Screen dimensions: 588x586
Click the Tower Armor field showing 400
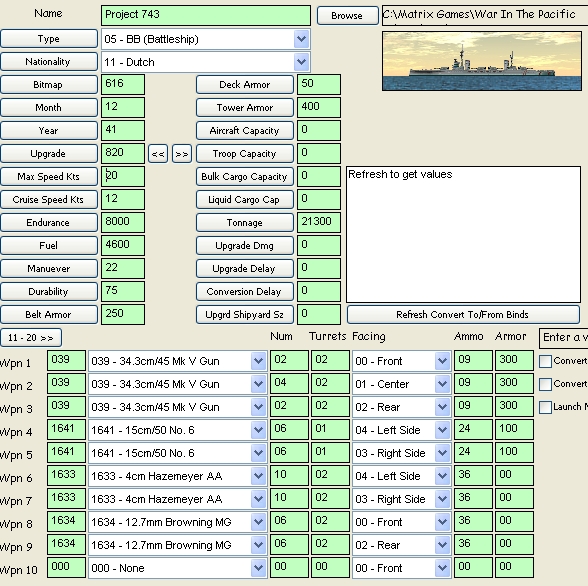[319, 108]
